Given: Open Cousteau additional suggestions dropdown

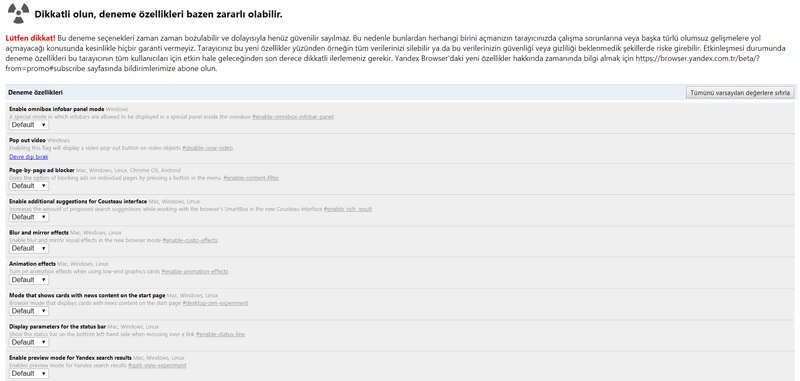Looking at the screenshot, I should coord(29,217).
